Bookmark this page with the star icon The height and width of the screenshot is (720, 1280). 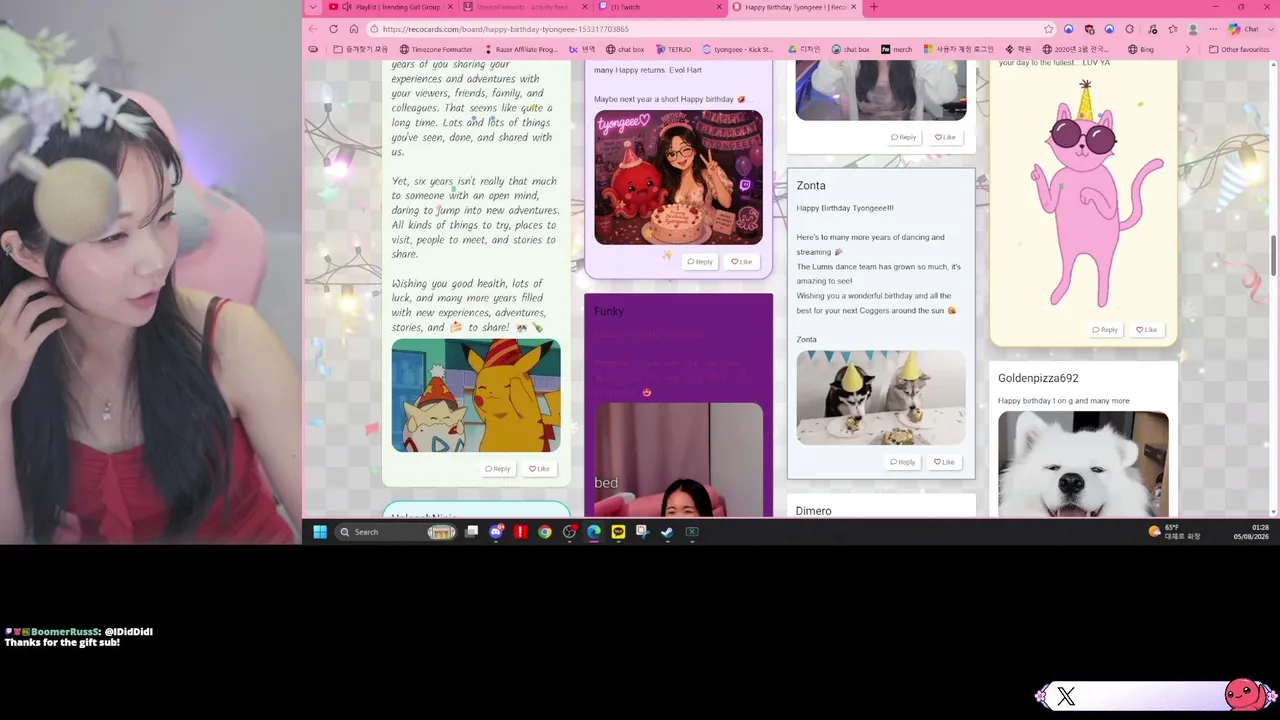point(1048,29)
